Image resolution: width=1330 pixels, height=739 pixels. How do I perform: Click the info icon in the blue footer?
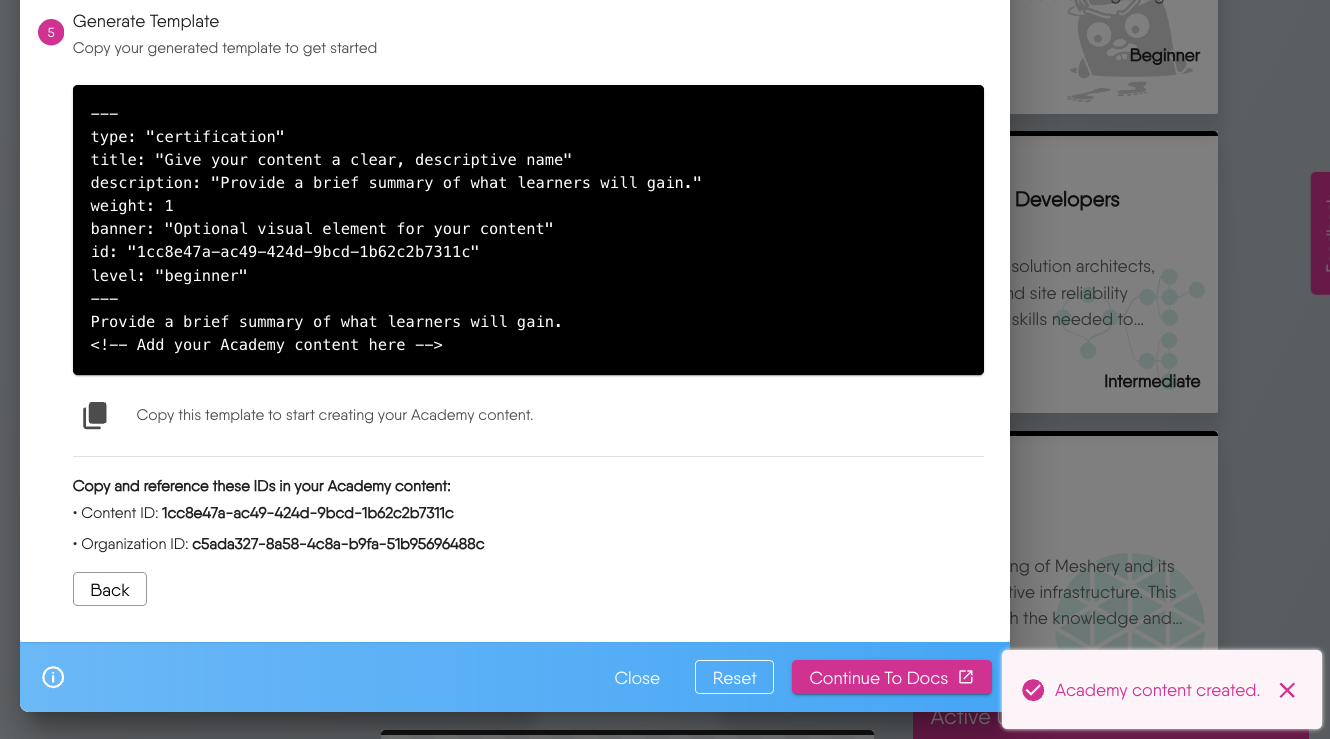tap(53, 677)
